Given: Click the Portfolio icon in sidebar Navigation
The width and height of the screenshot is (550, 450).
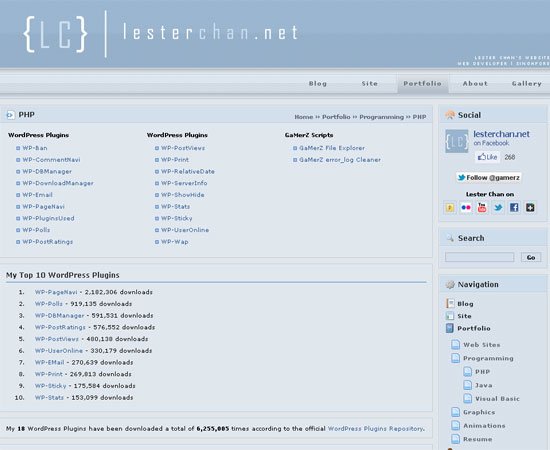Looking at the screenshot, I should tap(450, 328).
